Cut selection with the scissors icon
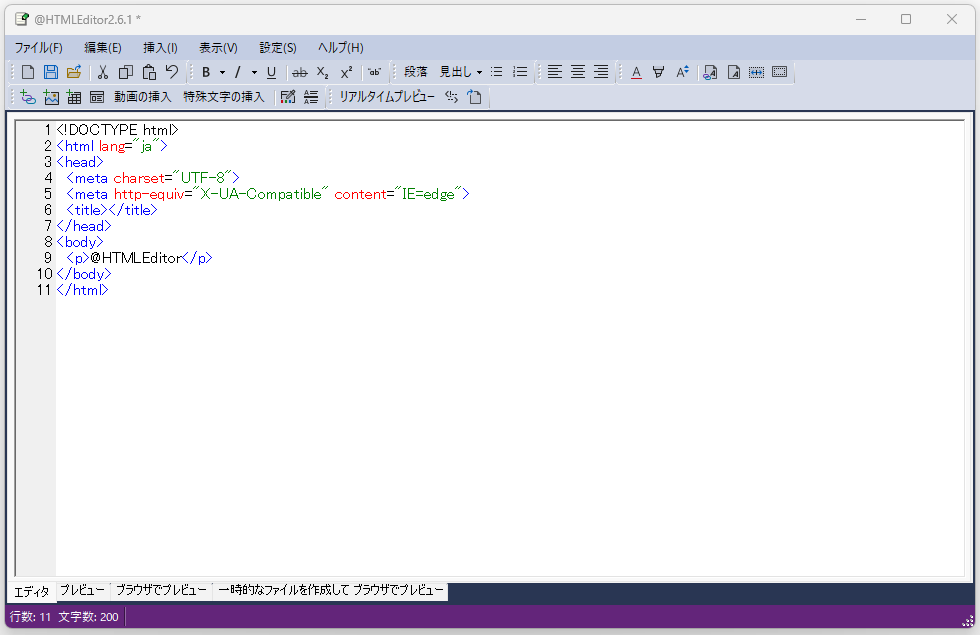 (103, 72)
